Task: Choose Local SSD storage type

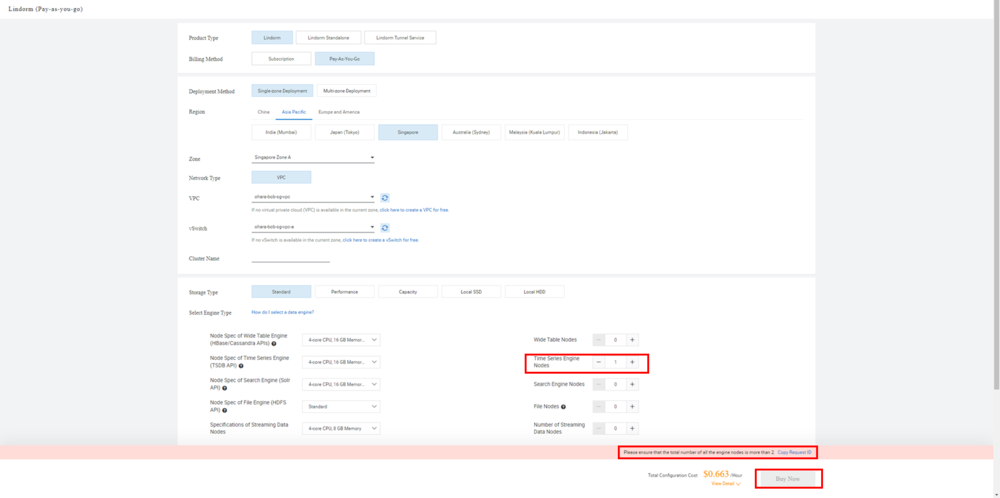Action: (471, 292)
